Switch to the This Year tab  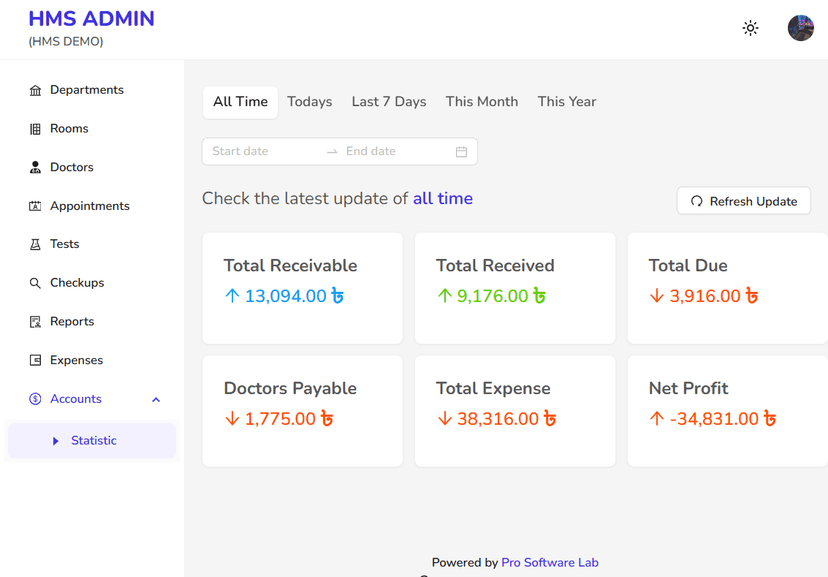[567, 102]
